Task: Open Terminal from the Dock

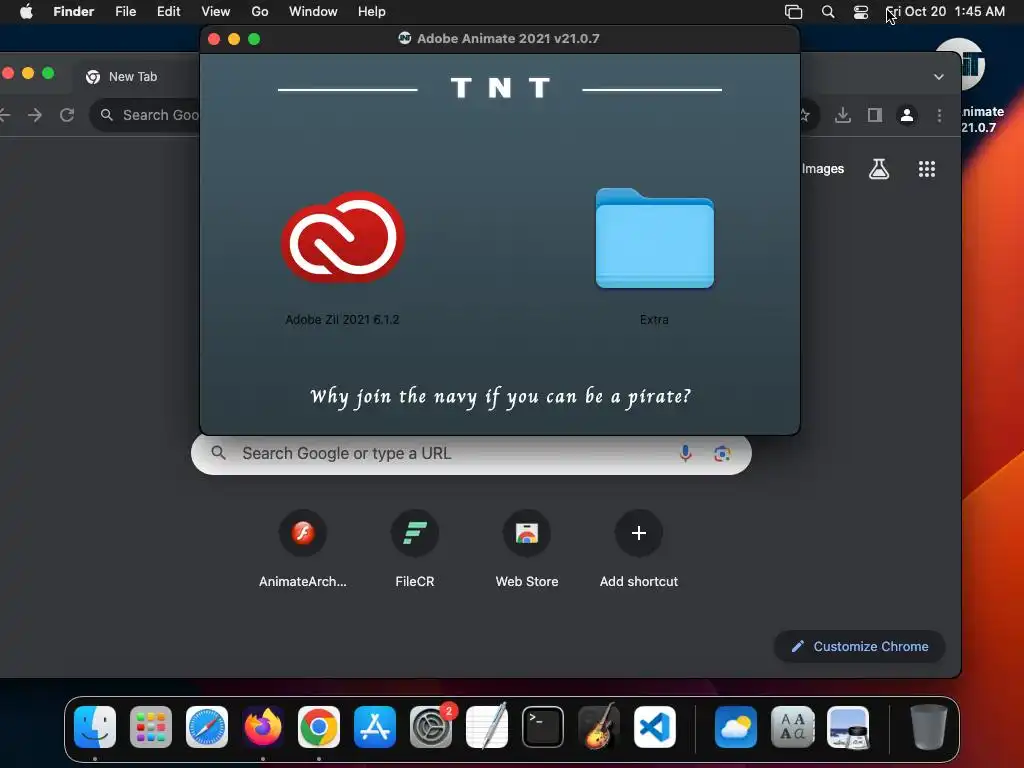Action: pos(543,727)
